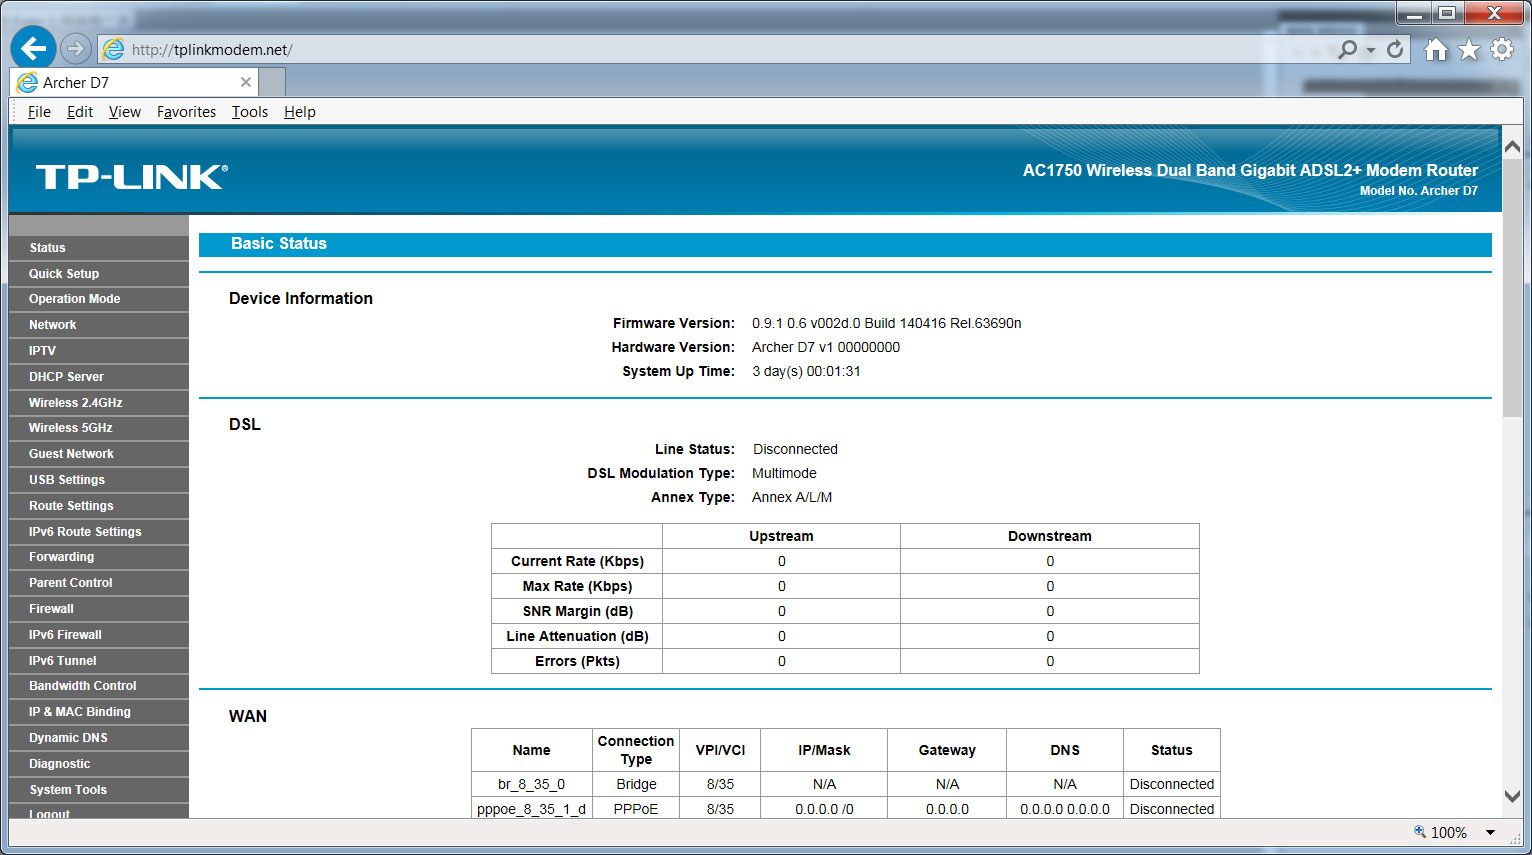The image size is (1532, 855).
Task: Open IPv6 Tunnel page
Action: 98,661
